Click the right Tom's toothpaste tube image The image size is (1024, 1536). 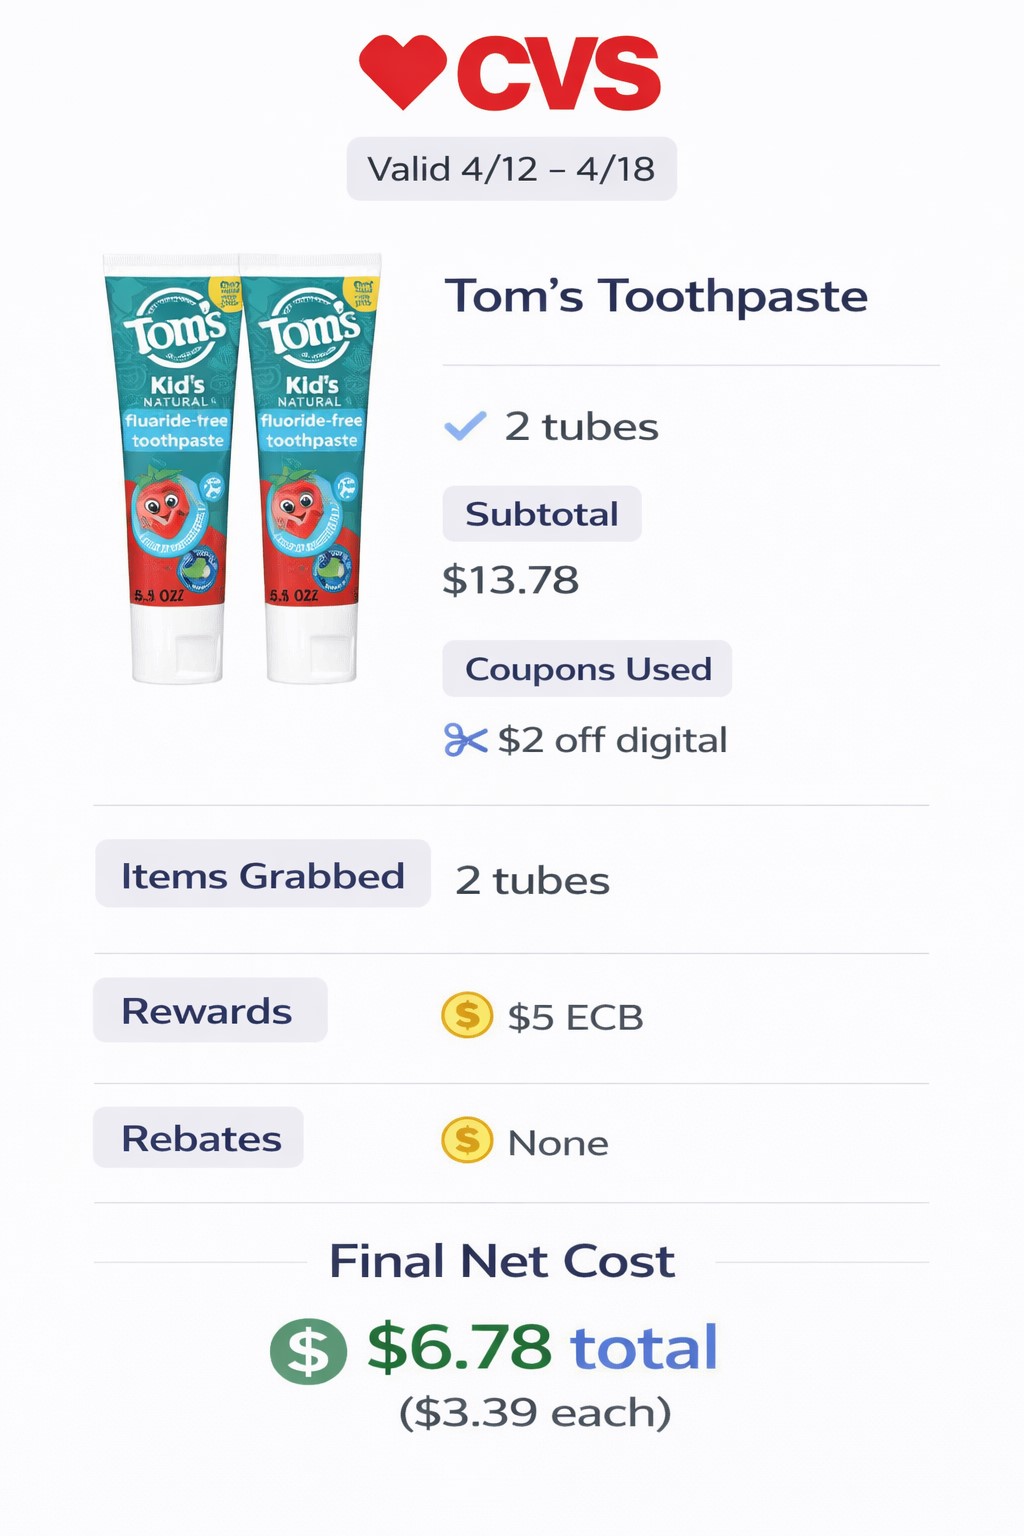click(x=311, y=470)
